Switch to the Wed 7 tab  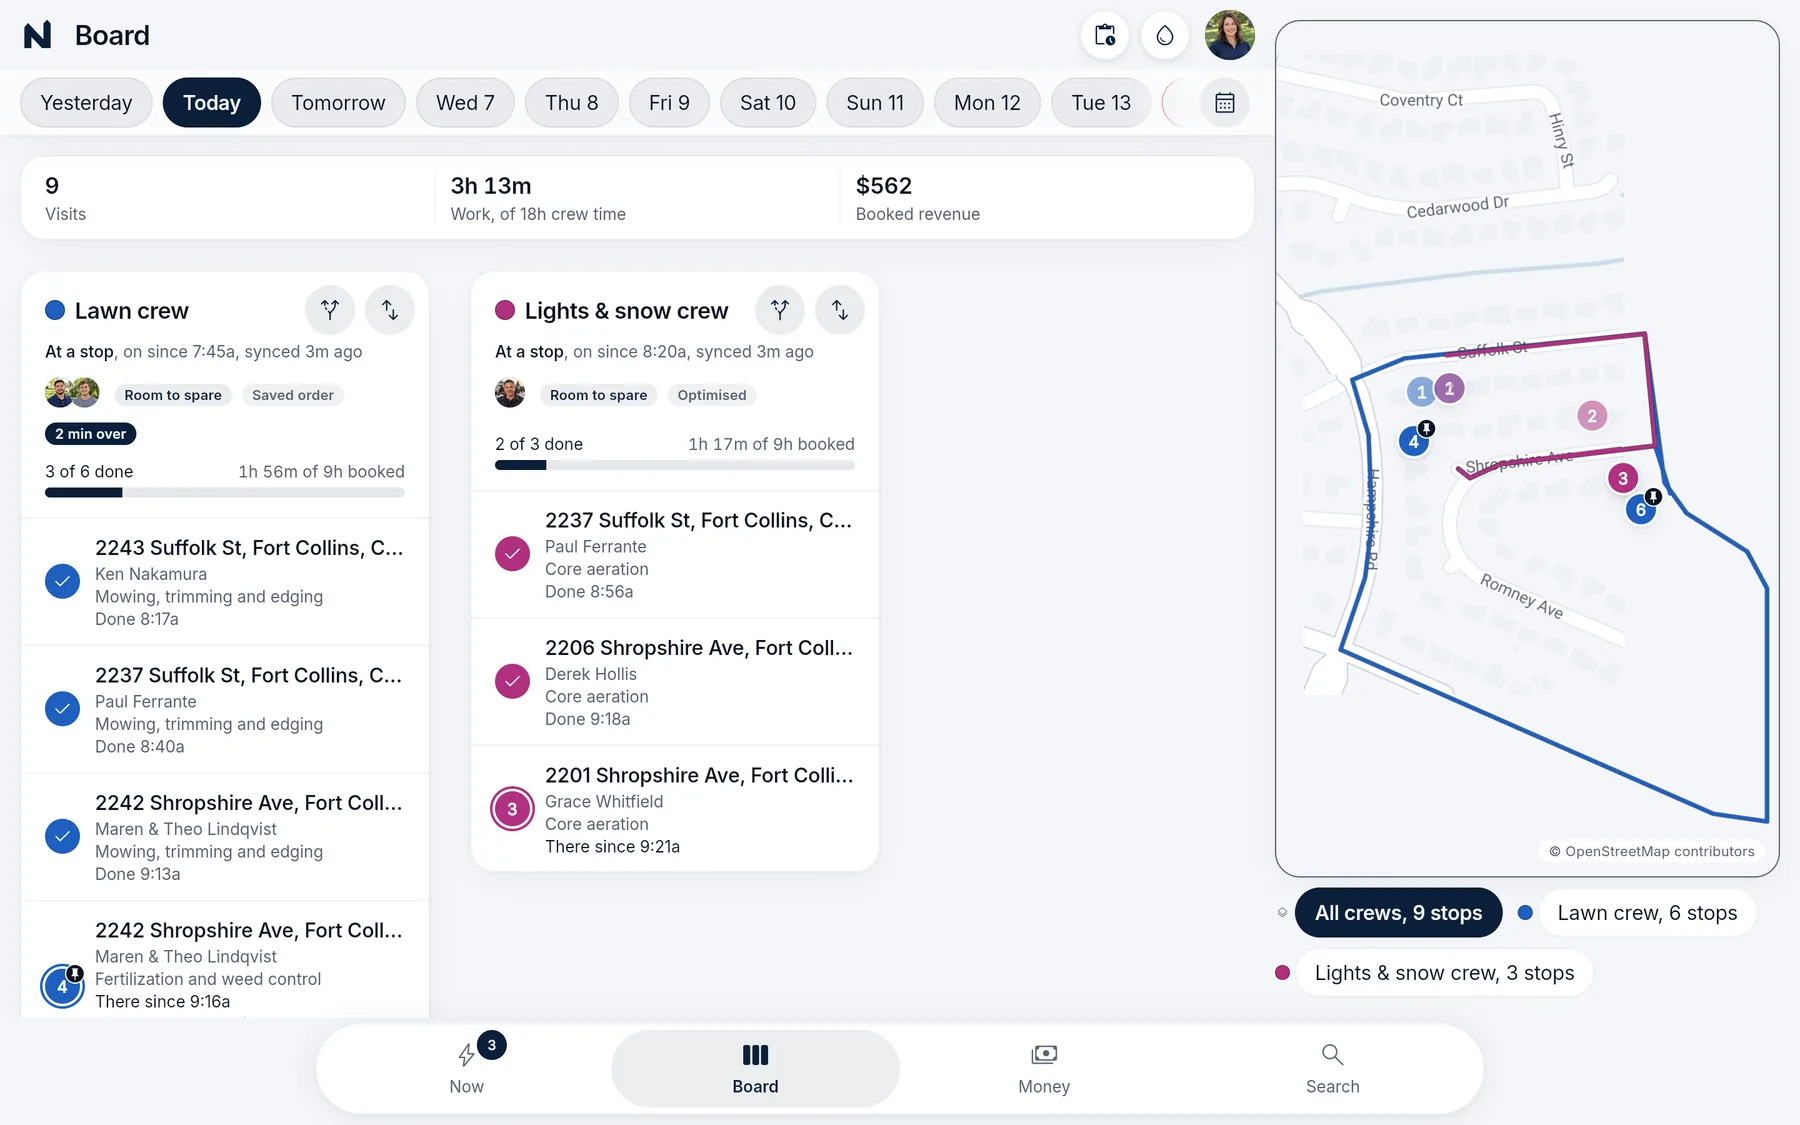tap(465, 103)
